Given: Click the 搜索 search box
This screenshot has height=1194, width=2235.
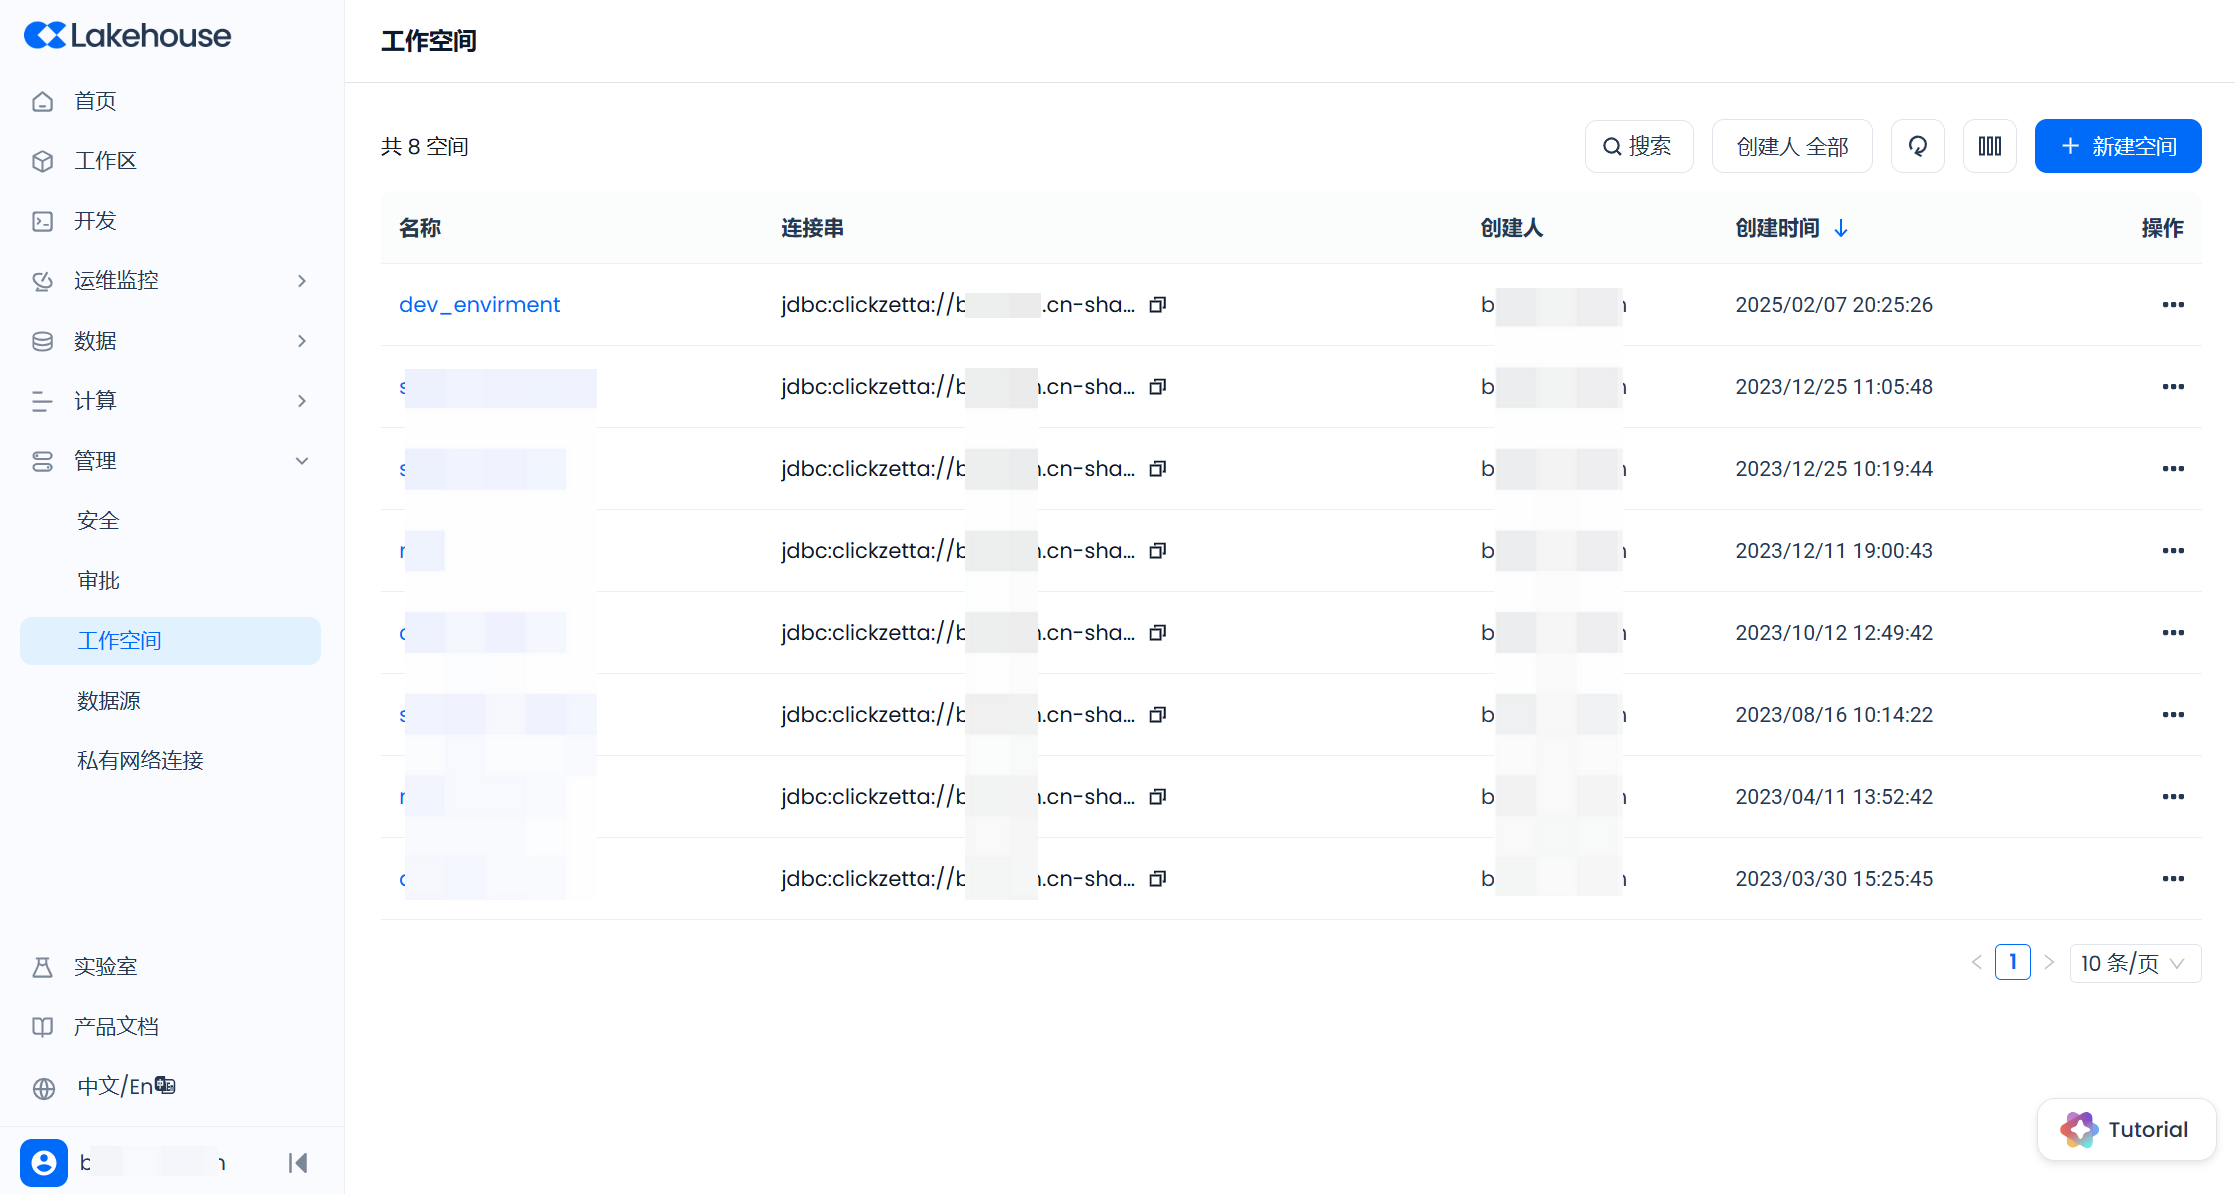Looking at the screenshot, I should 1638,146.
